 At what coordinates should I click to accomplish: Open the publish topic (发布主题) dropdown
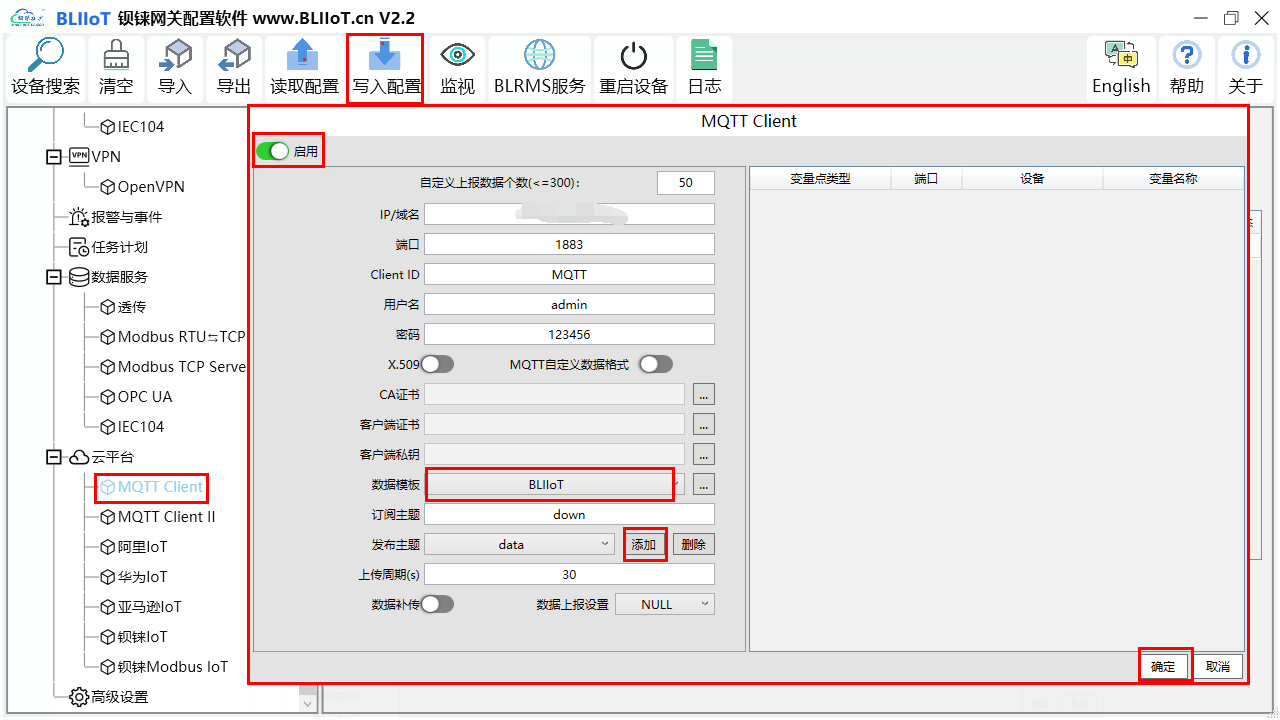(x=520, y=544)
